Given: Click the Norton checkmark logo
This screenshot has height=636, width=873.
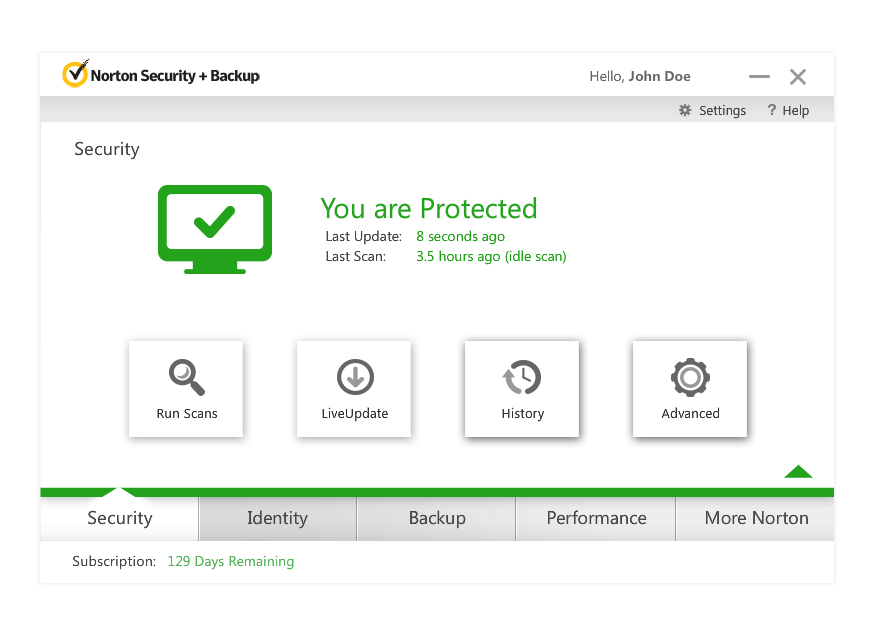Looking at the screenshot, I should (x=75, y=75).
